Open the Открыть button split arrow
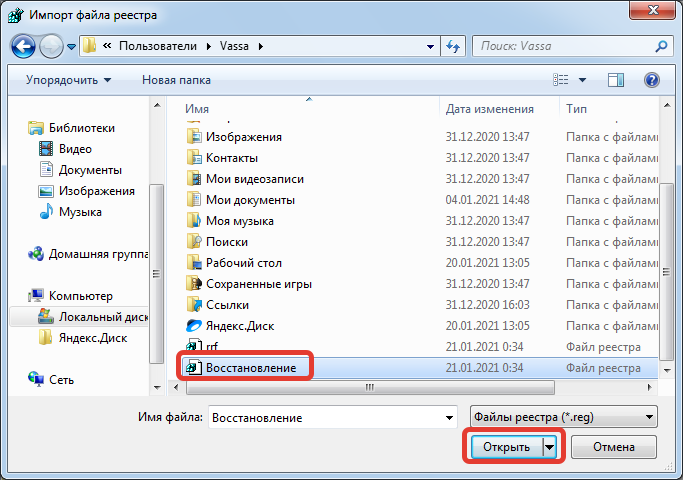 pyautogui.click(x=550, y=447)
